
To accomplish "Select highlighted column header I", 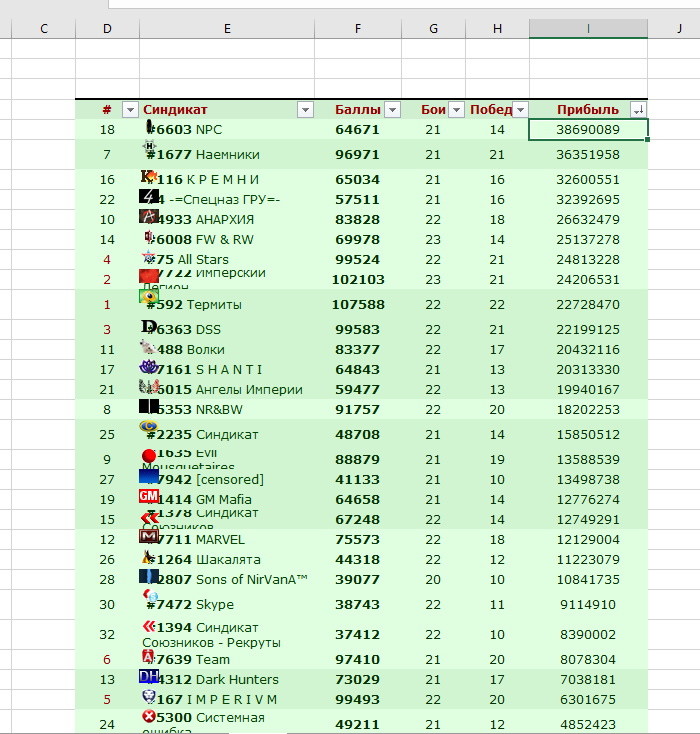I will point(588,29).
